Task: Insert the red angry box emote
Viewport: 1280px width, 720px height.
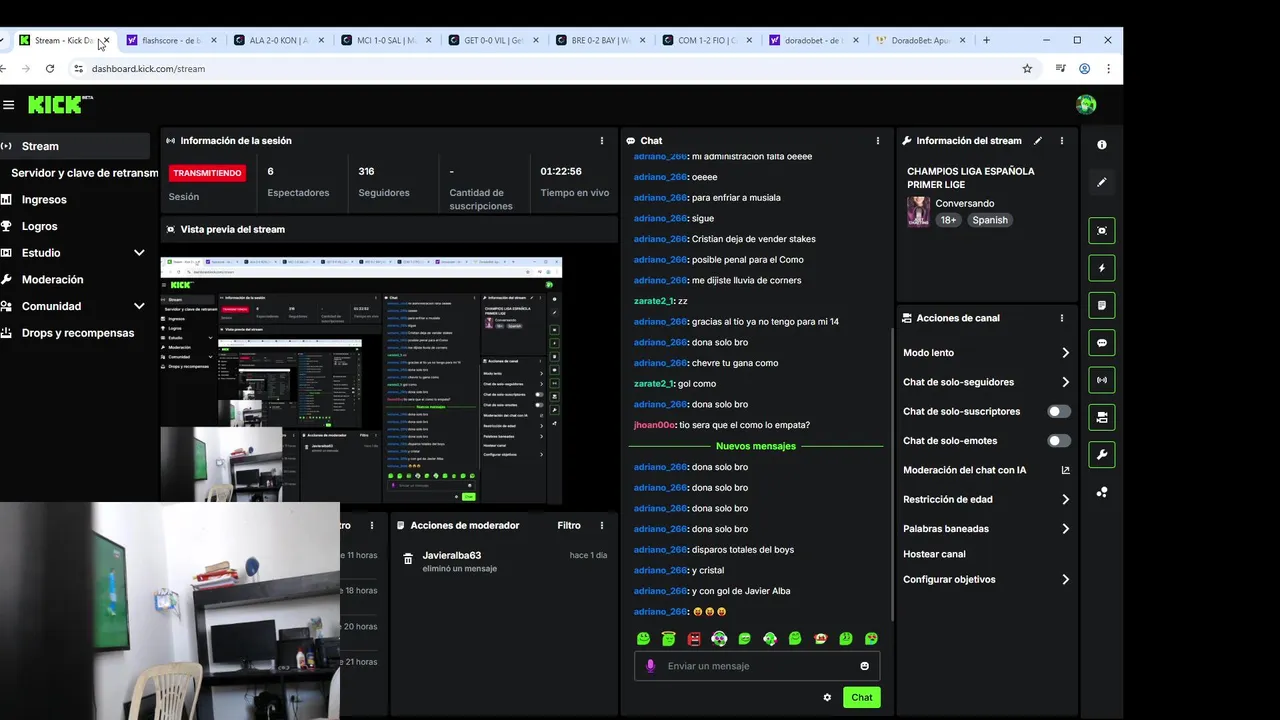Action: [694, 639]
